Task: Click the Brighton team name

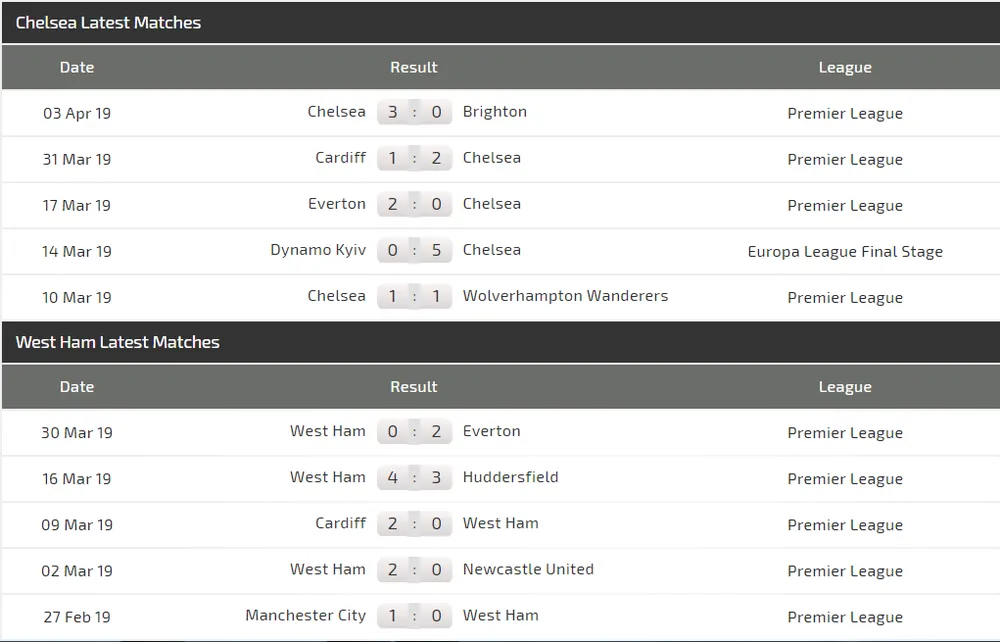Action: pos(494,112)
